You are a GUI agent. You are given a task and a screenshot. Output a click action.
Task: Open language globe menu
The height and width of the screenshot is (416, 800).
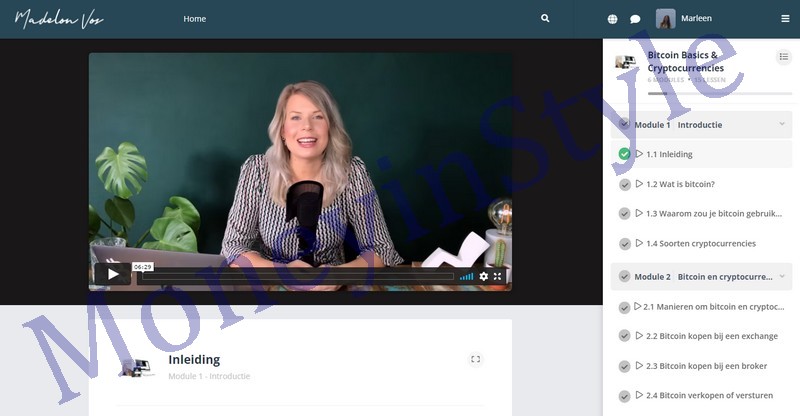pos(613,19)
